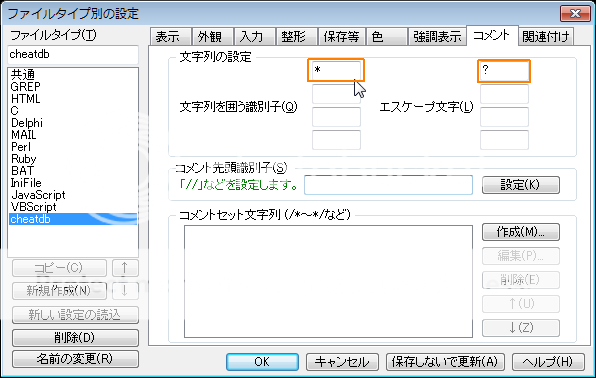
Task: Switch to the 色 tab
Action: (x=387, y=37)
